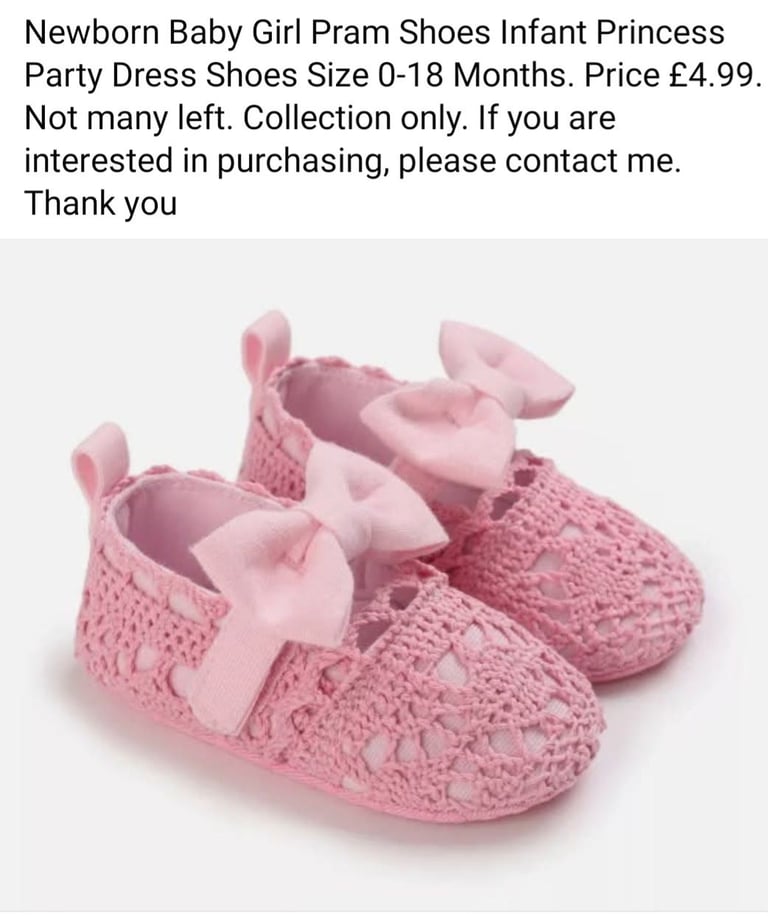Open the pink baby shoes product photo
The width and height of the screenshot is (768, 916).
click(x=384, y=576)
